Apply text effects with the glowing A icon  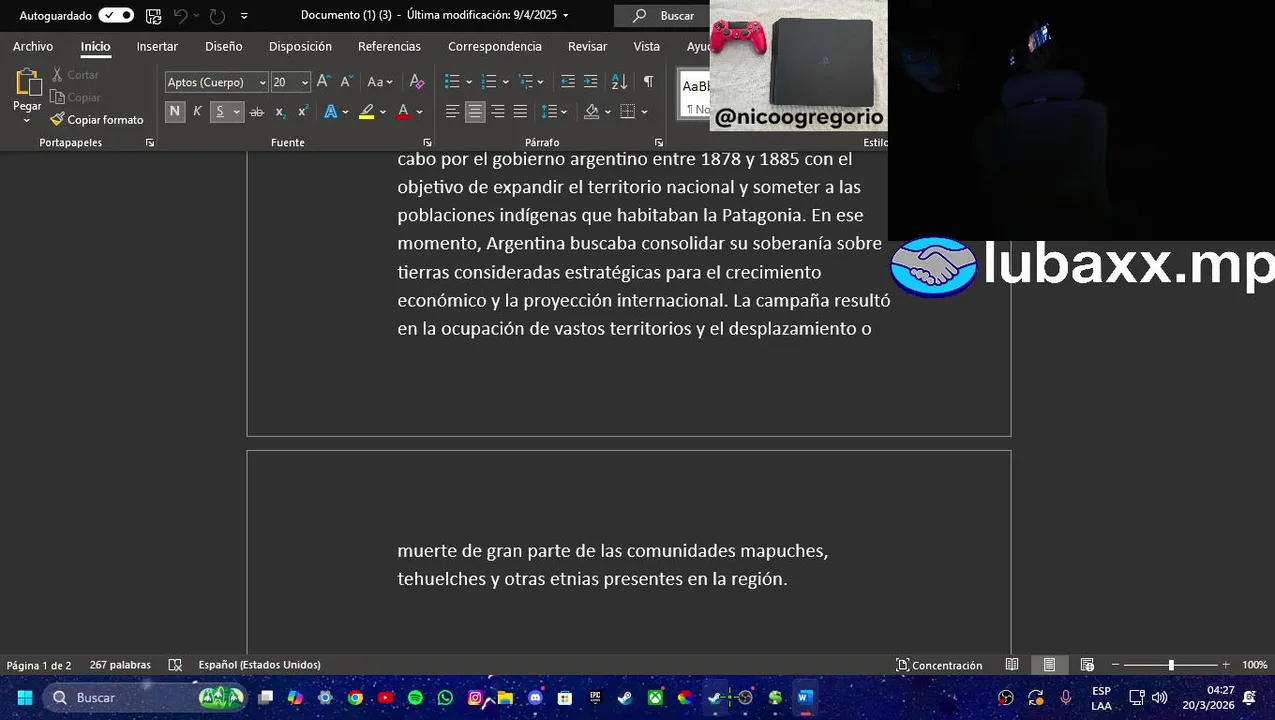click(x=331, y=112)
